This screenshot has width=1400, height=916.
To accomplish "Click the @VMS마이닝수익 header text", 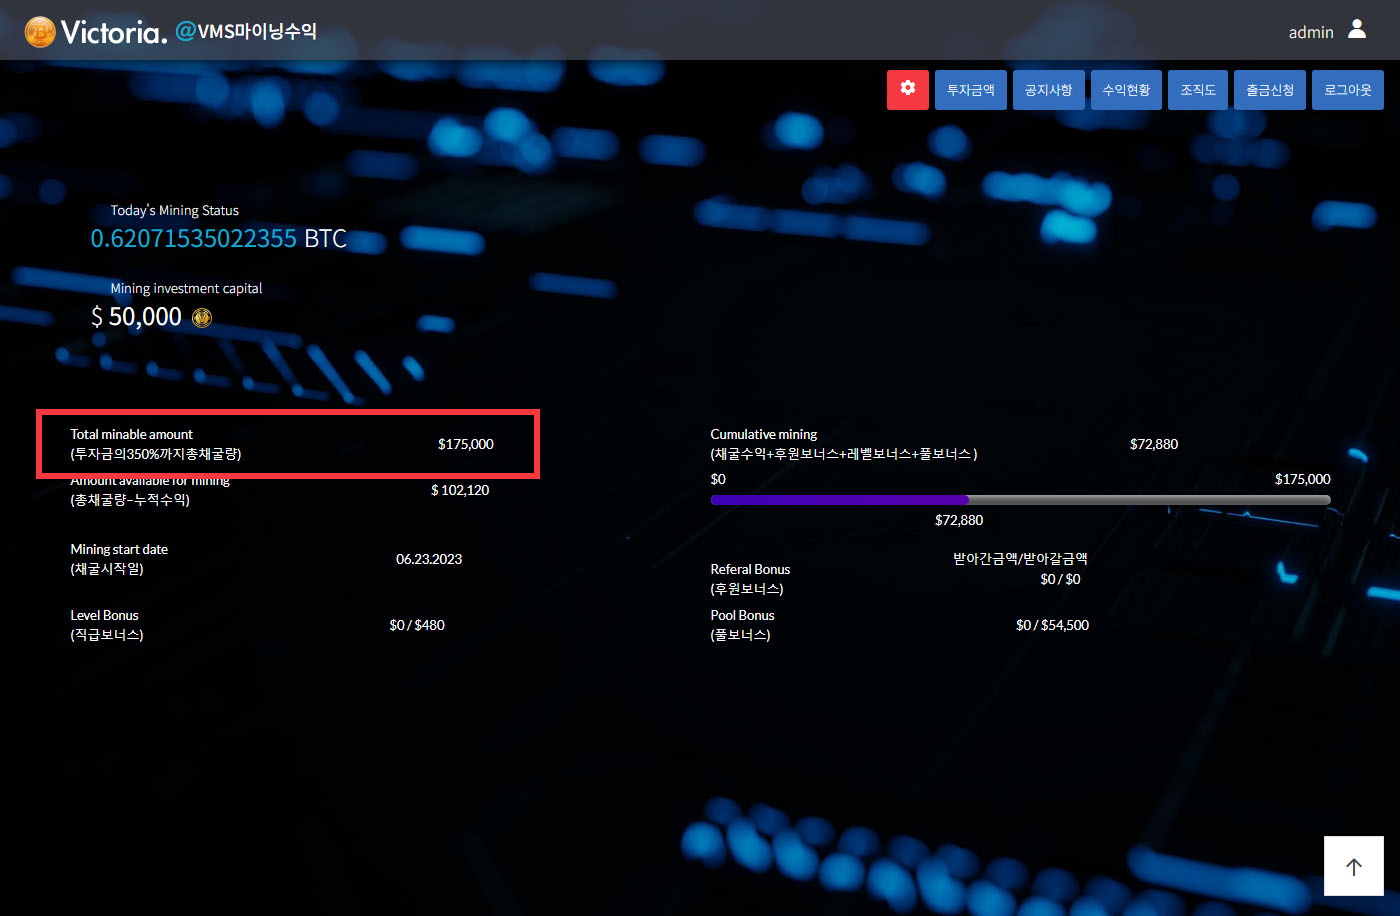I will 246,31.
